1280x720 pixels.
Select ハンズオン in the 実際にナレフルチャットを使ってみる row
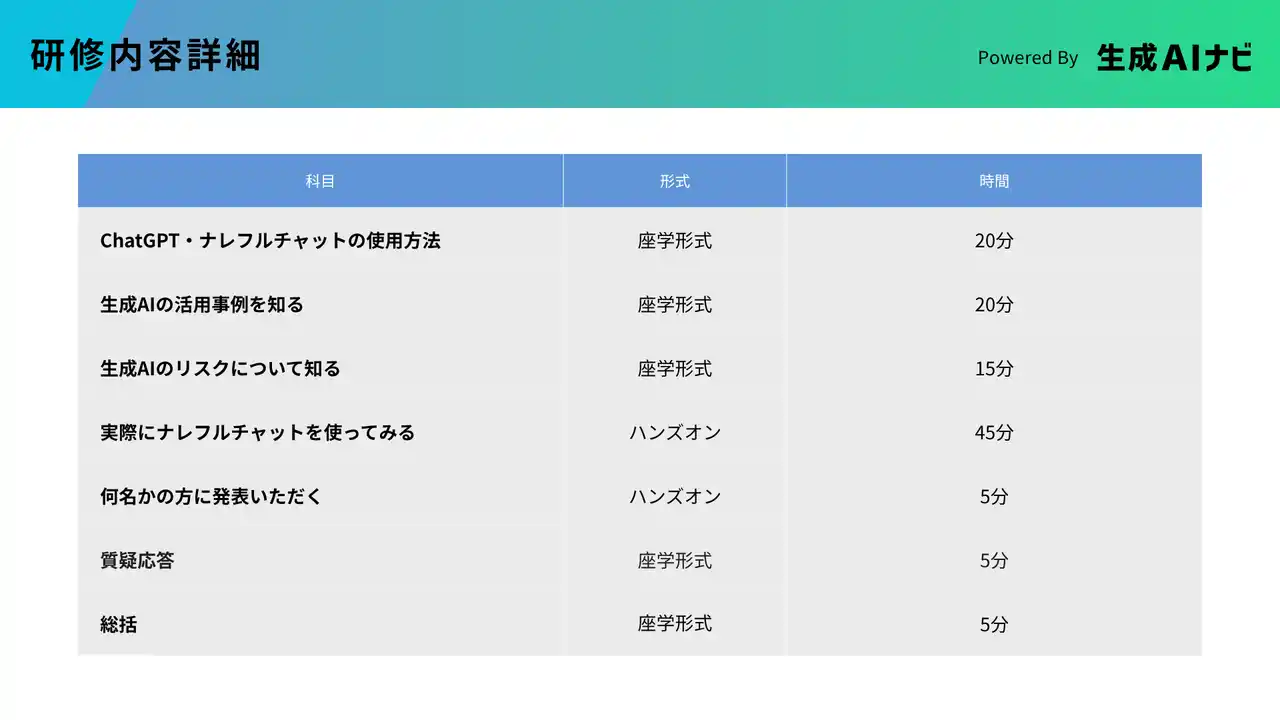(x=675, y=432)
